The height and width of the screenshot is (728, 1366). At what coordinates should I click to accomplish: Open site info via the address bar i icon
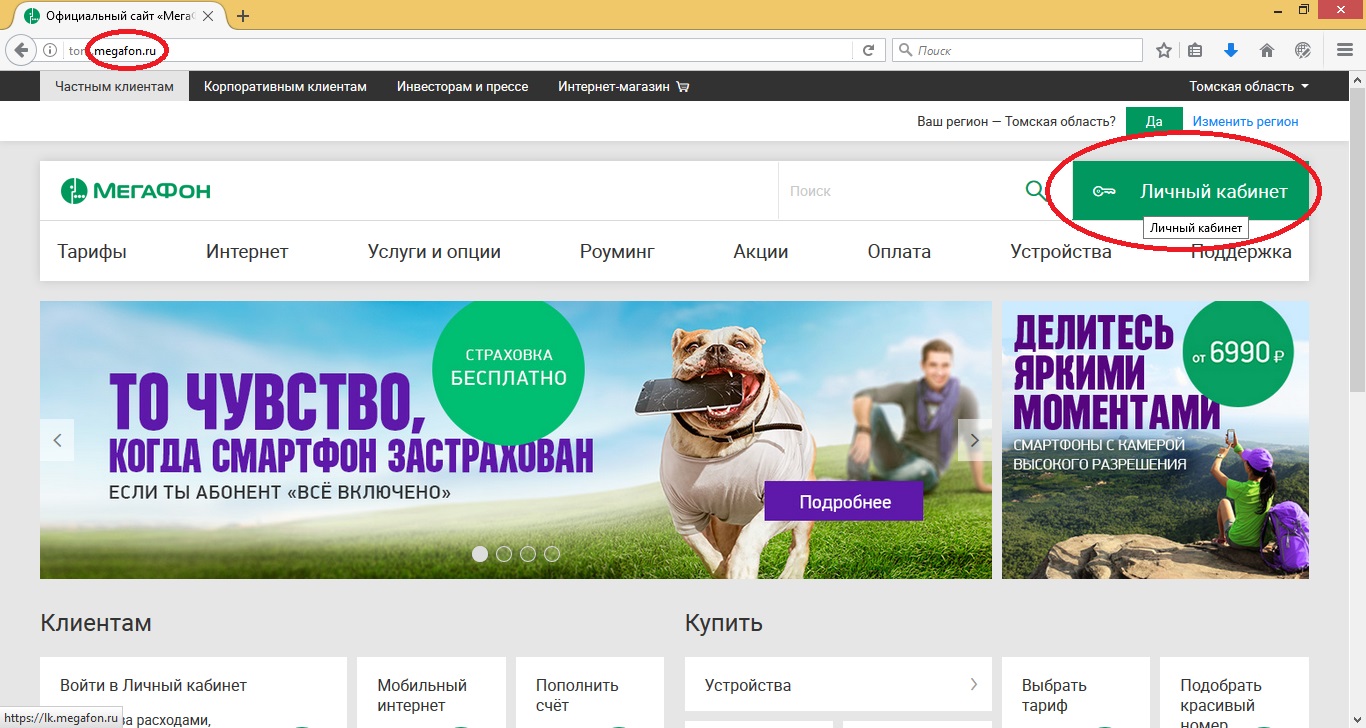click(x=48, y=49)
